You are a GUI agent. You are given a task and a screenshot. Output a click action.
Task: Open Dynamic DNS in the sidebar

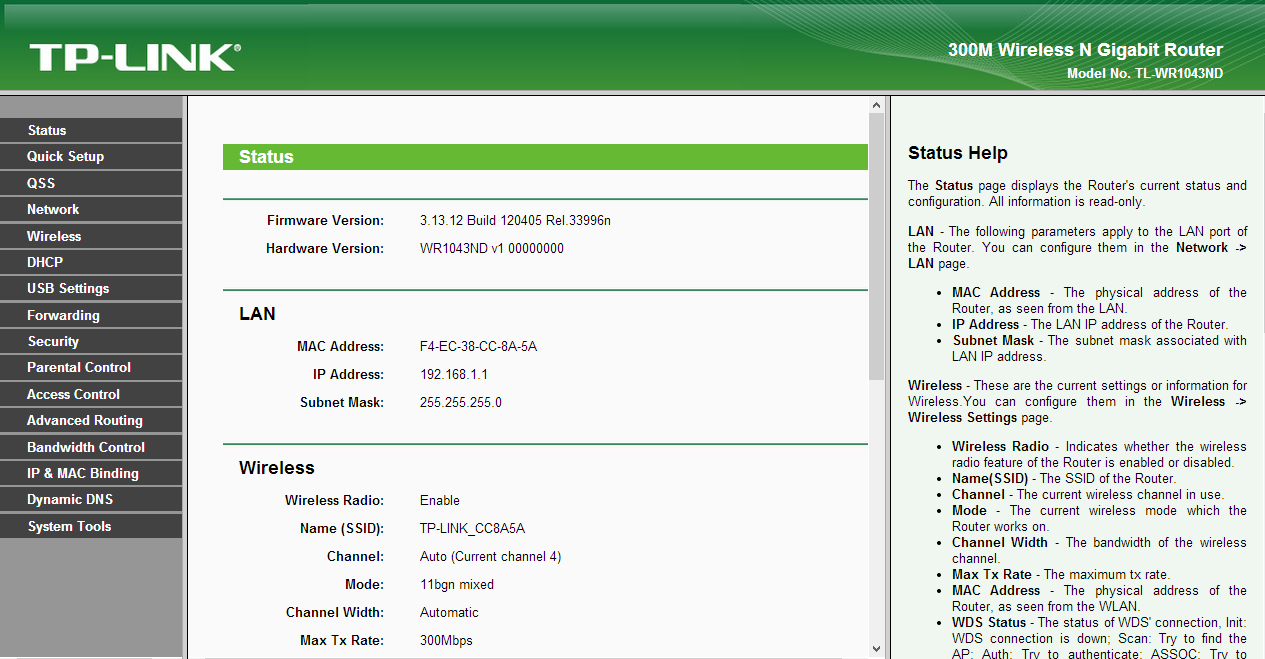pos(91,499)
